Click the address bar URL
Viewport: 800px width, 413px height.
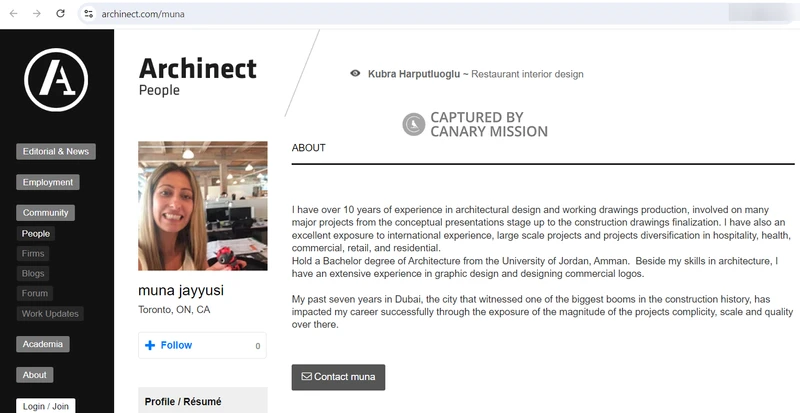pos(143,14)
